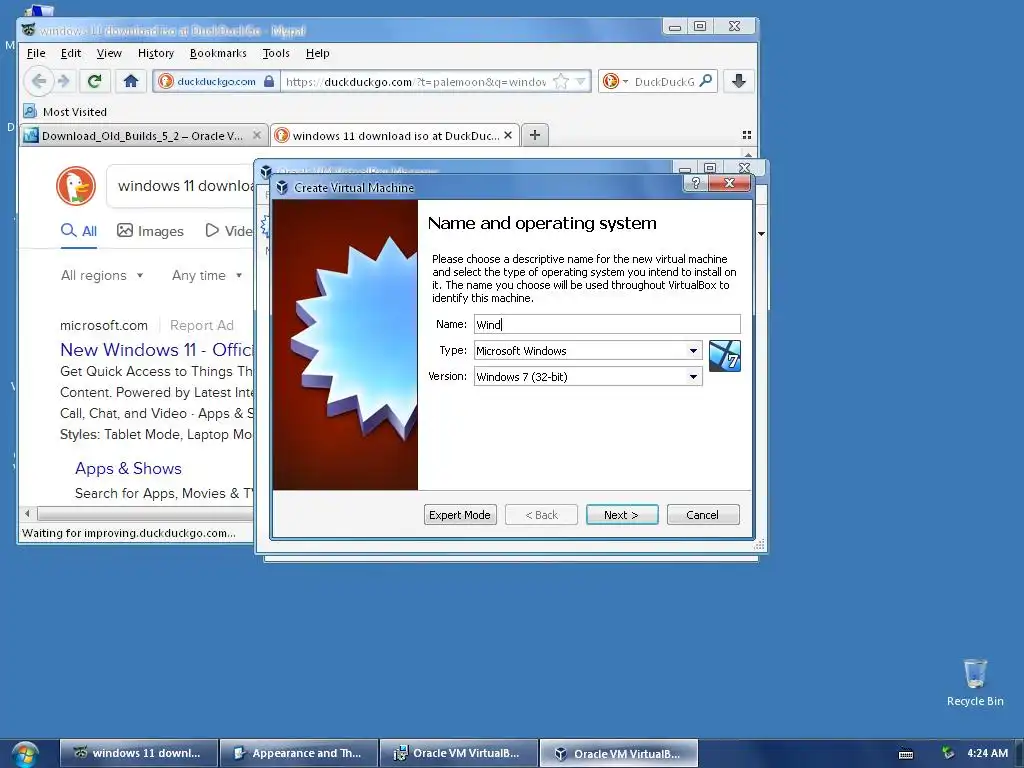Click the browser Forward arrow button
Screen dimensions: 1024x768
[63, 81]
